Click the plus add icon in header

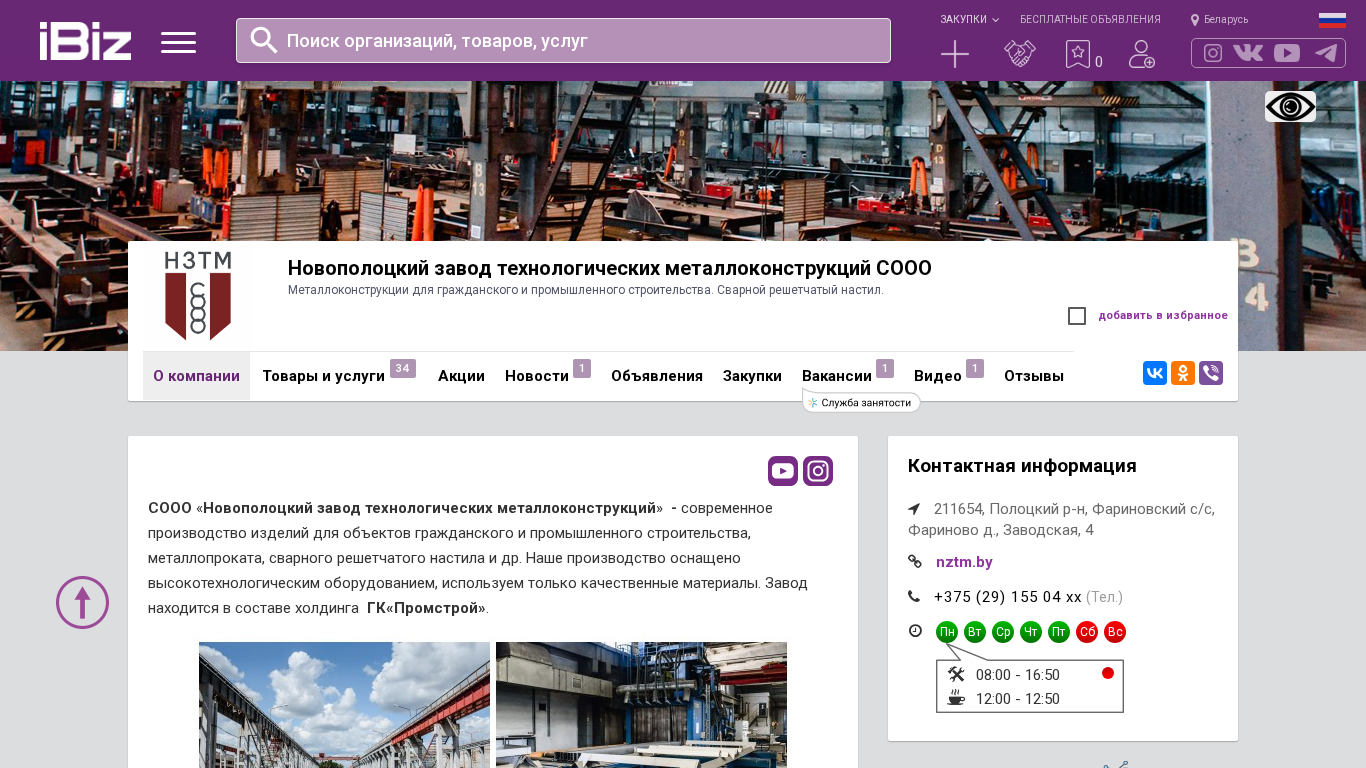(955, 54)
